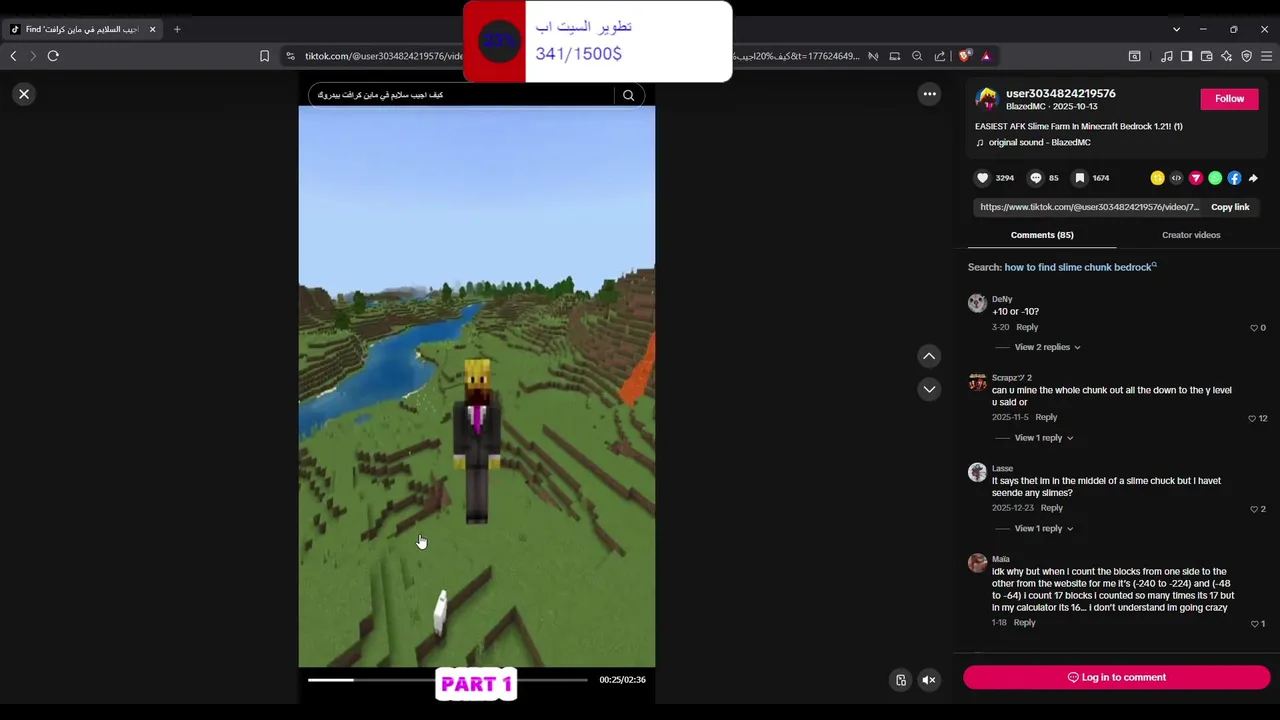Image resolution: width=1280 pixels, height=720 pixels.
Task: Open the browser hamburger main menu
Action: point(1266,56)
